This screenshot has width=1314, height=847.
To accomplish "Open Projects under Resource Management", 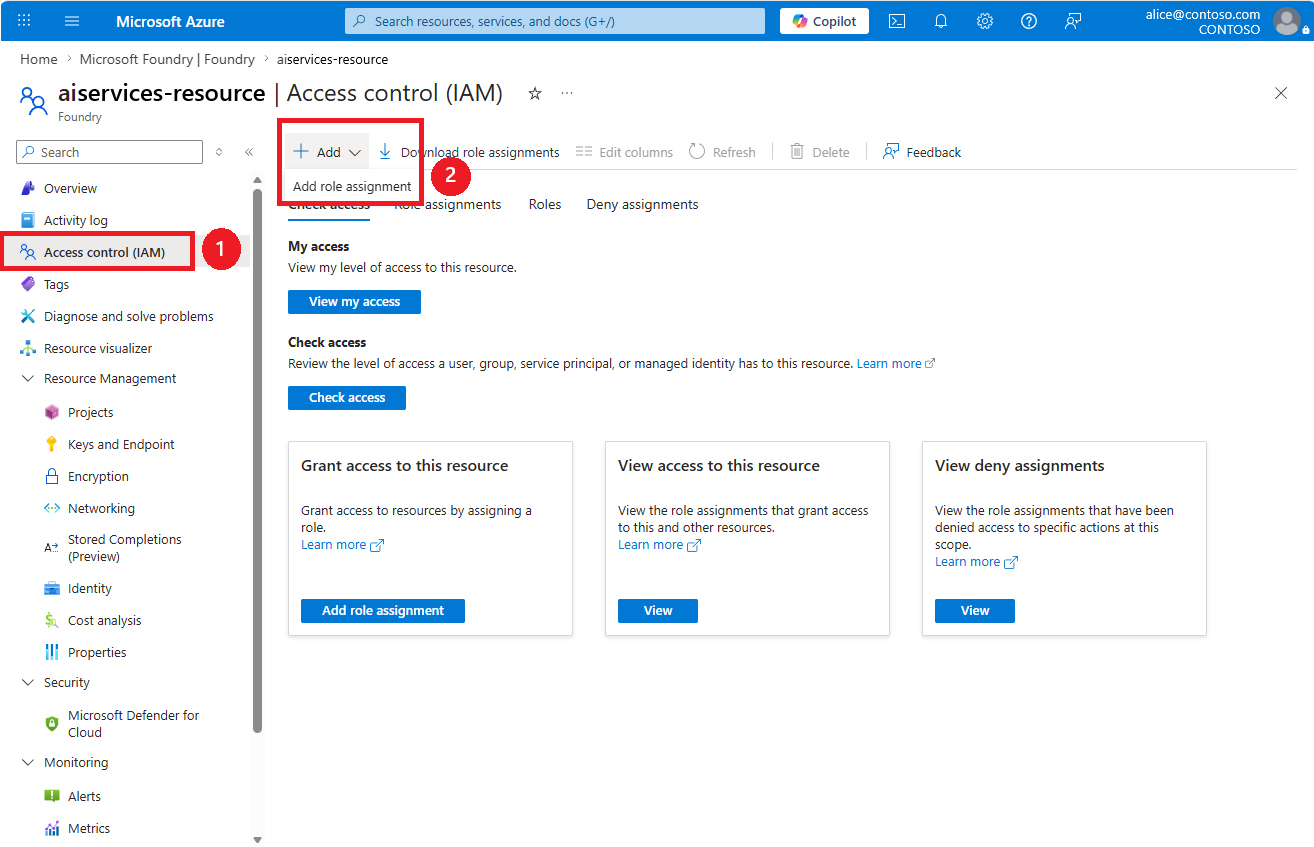I will tap(90, 412).
